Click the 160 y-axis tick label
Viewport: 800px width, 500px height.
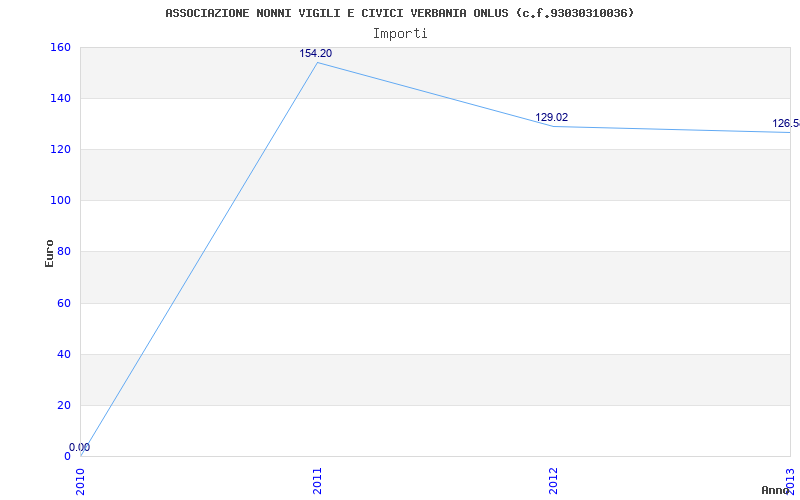pyautogui.click(x=60, y=47)
